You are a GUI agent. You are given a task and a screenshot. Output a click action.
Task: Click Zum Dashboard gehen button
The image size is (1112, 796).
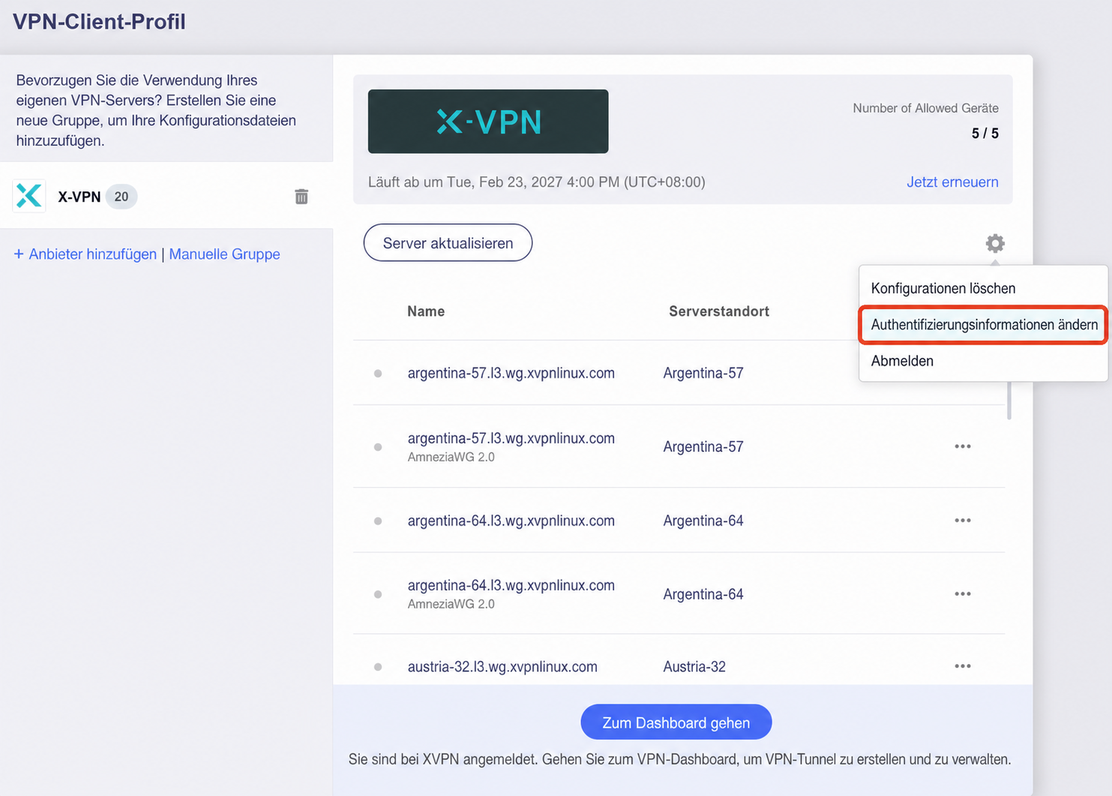676,722
